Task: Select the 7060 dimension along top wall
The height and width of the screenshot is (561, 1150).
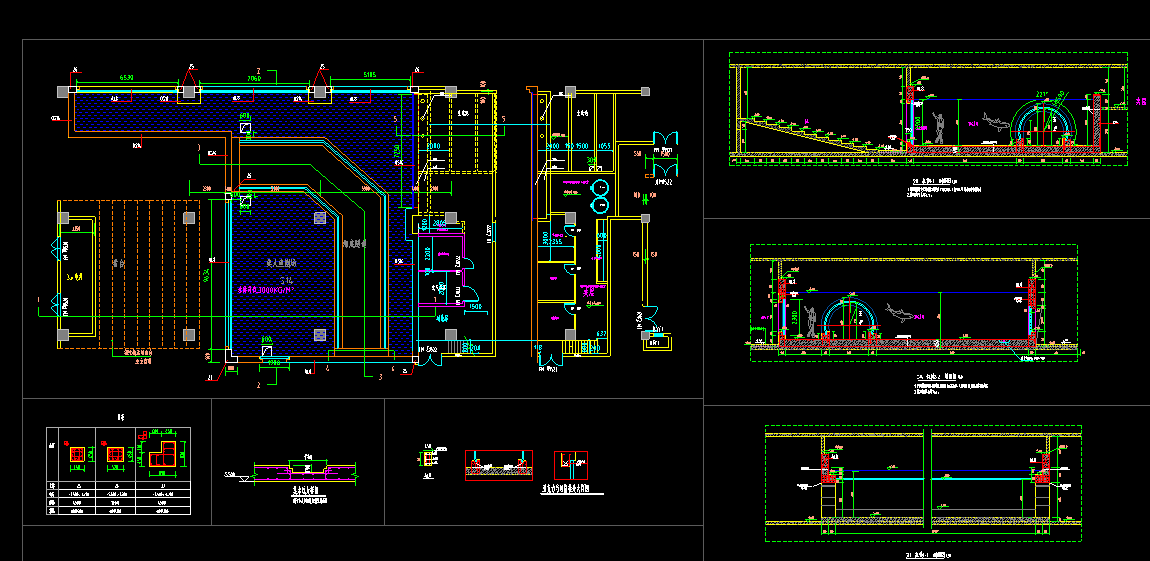Action: pos(253,77)
